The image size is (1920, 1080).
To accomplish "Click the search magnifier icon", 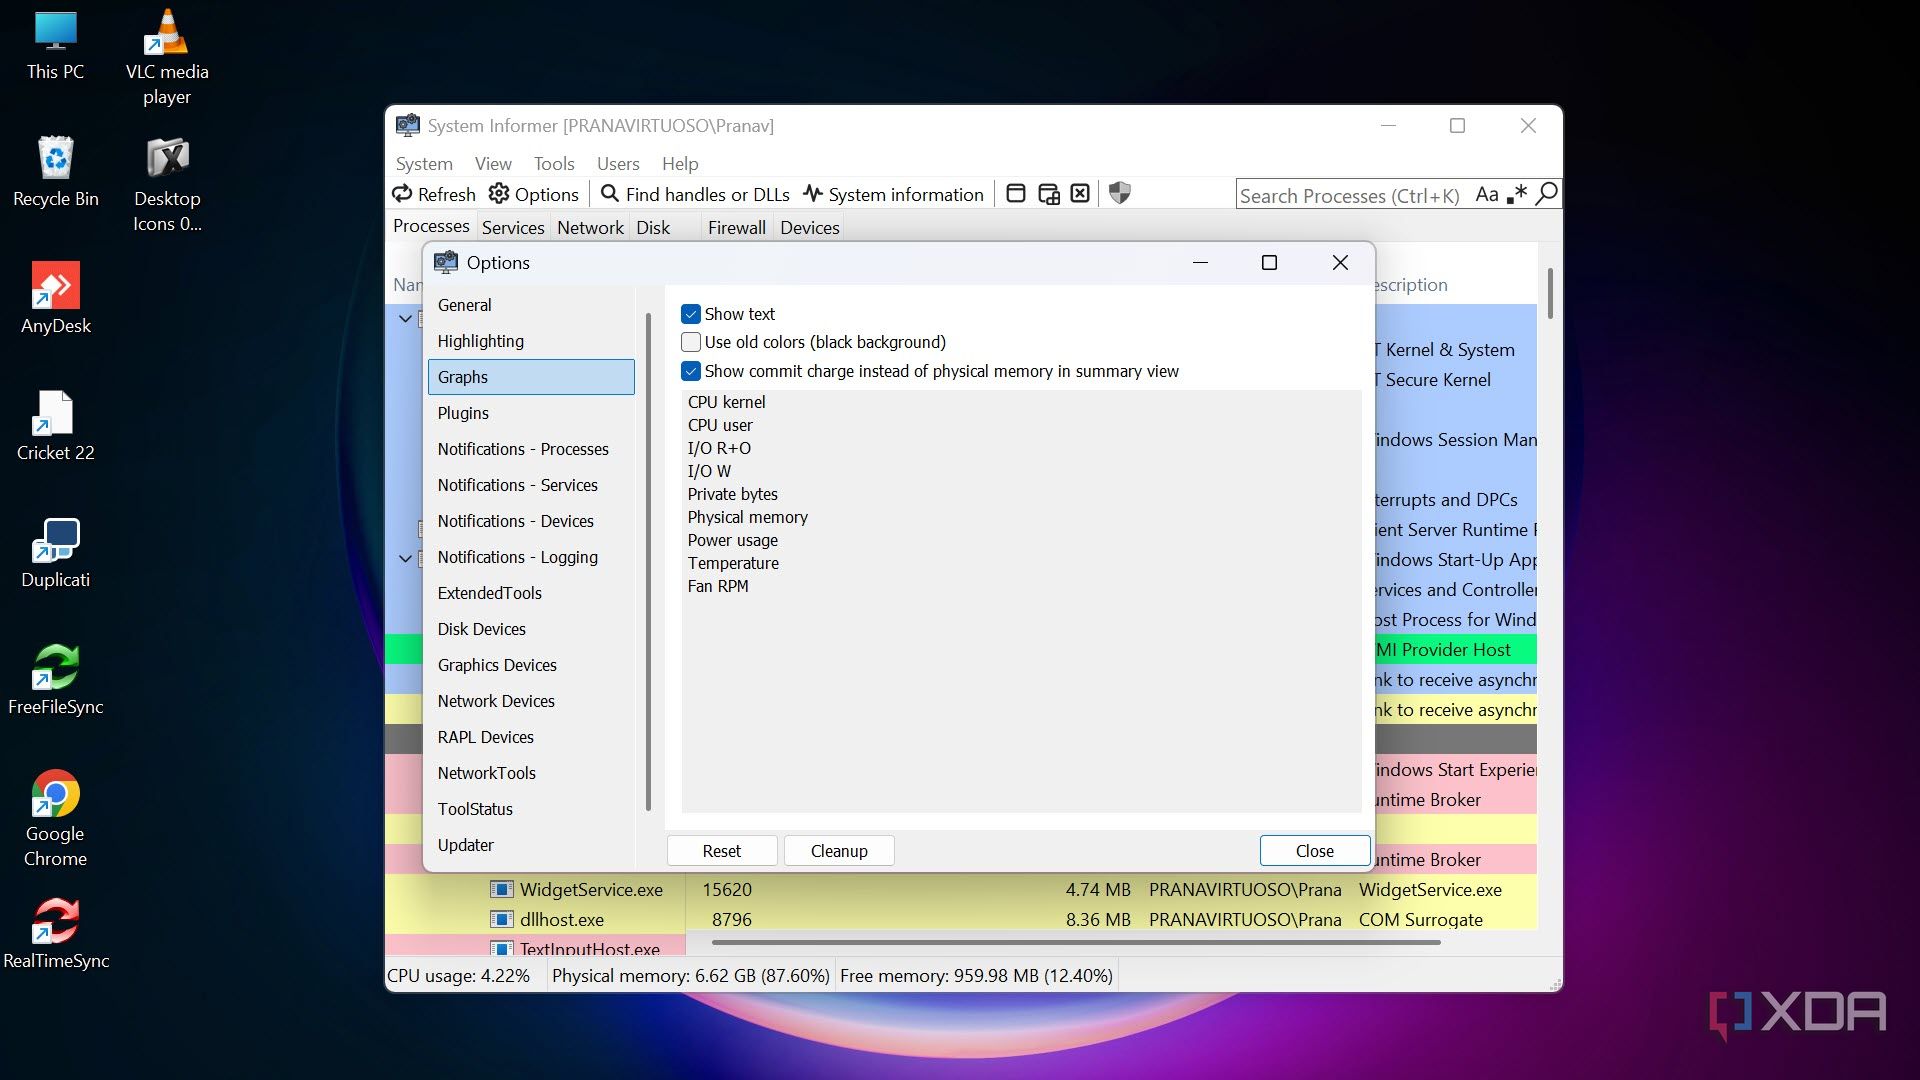I will [1547, 194].
